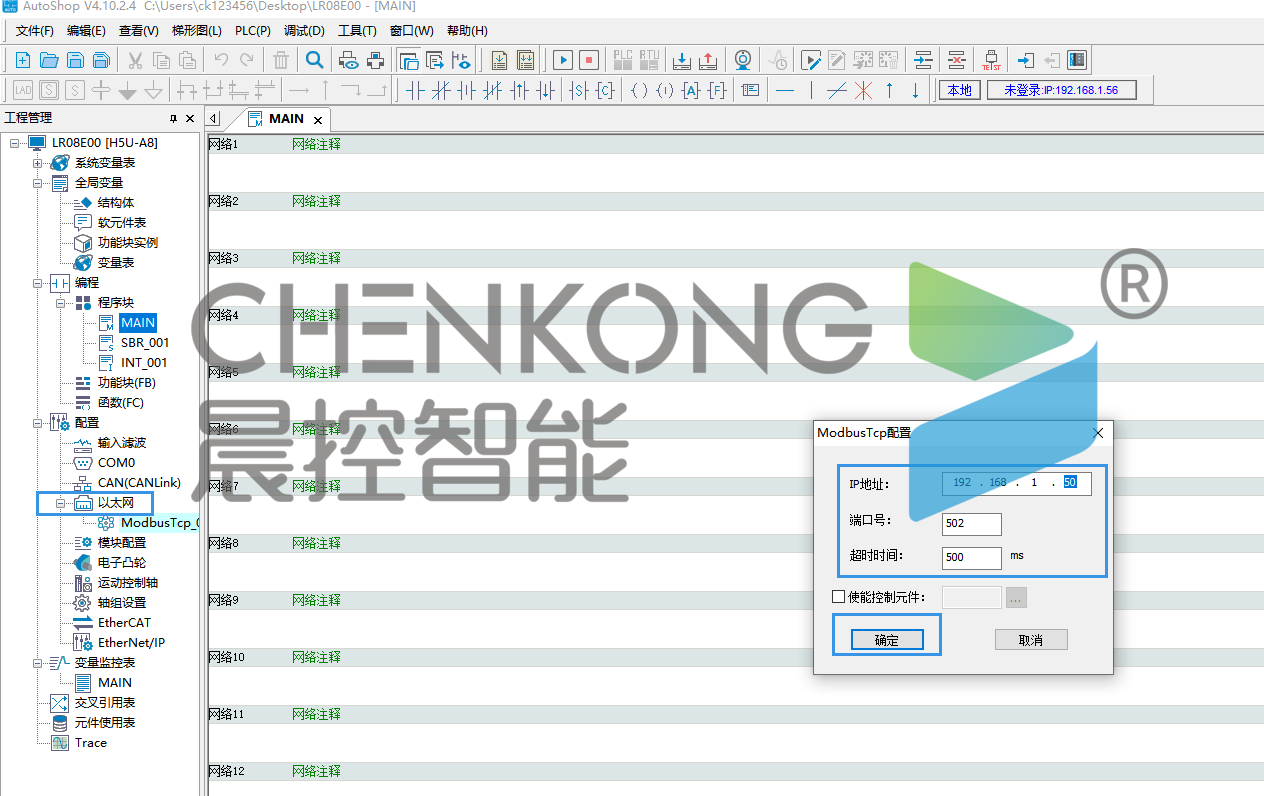
Task: Click the USB TEST connection icon
Action: tap(991, 60)
